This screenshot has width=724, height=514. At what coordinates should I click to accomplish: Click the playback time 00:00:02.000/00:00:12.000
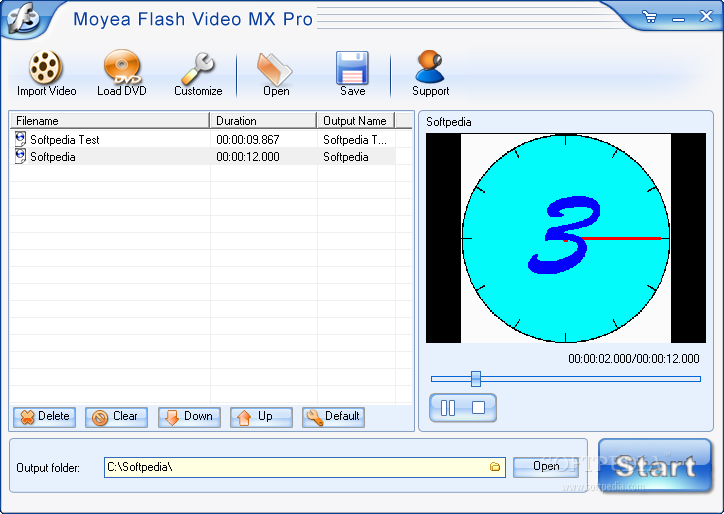point(634,359)
